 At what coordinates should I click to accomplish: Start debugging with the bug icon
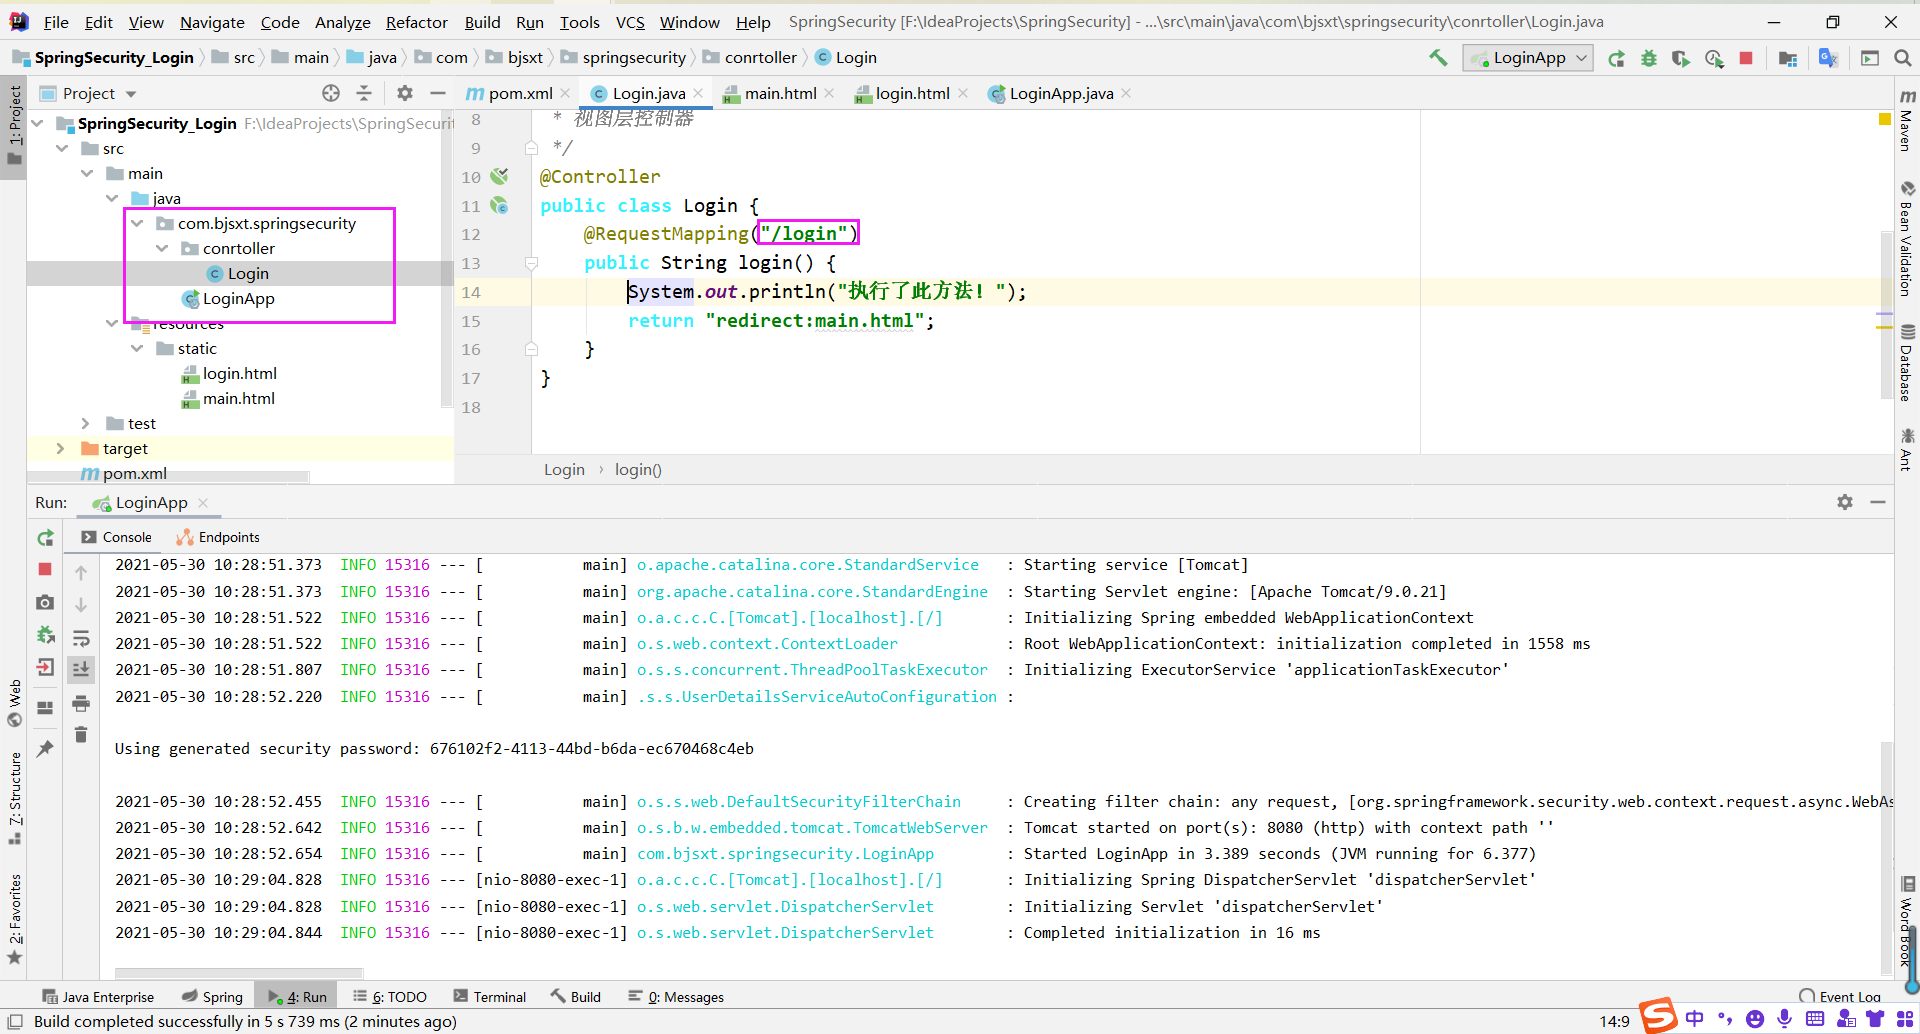tap(1649, 58)
